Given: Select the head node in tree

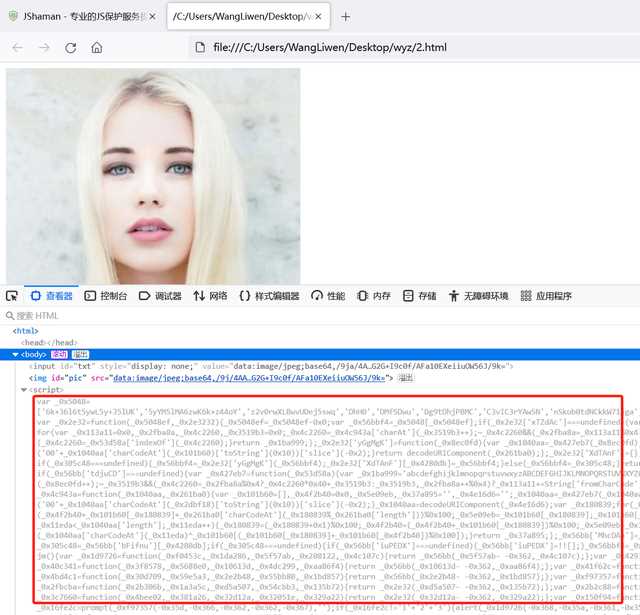Looking at the screenshot, I should pos(49,342).
